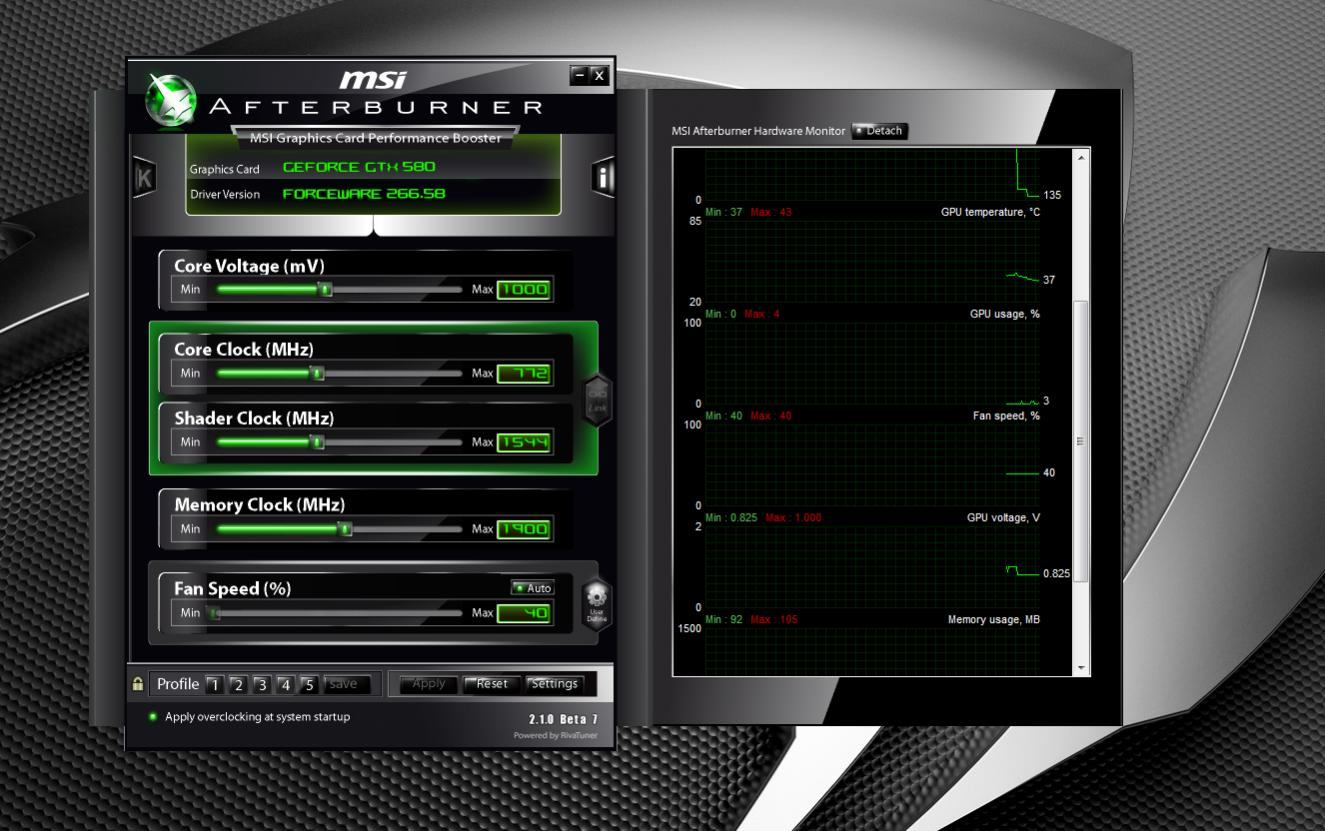Click the GPU temperature graph label

990,212
